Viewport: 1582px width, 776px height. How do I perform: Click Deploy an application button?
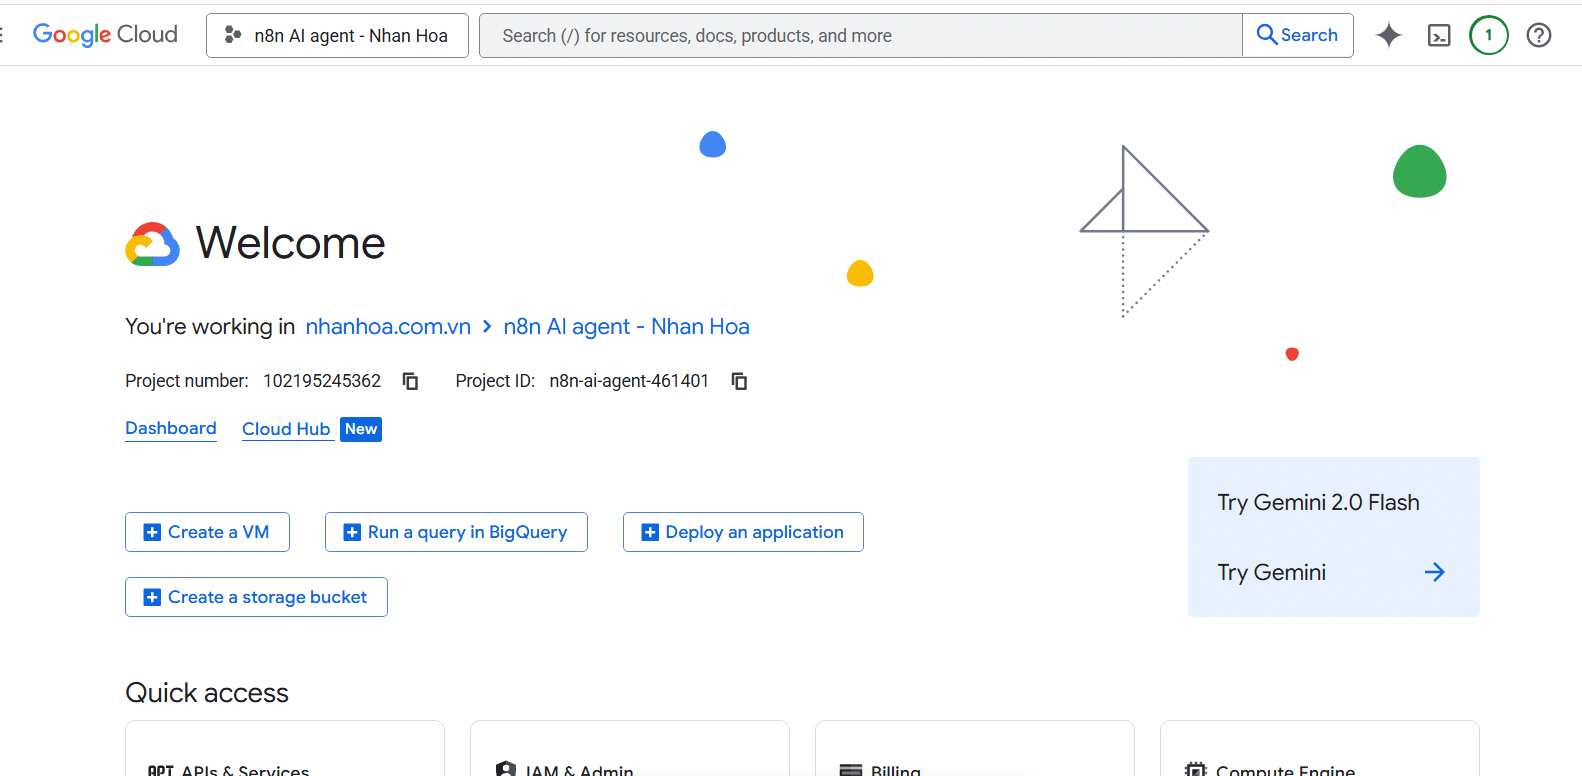743,532
